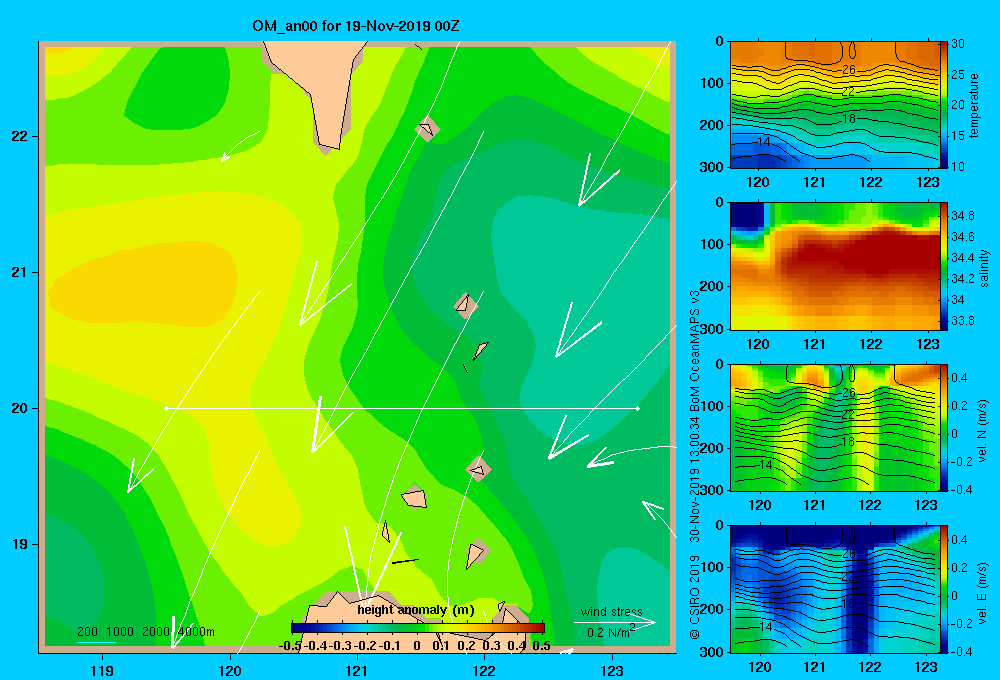
Task: Click the '0.5' end value on height anomaly scale
Action: (x=541, y=646)
